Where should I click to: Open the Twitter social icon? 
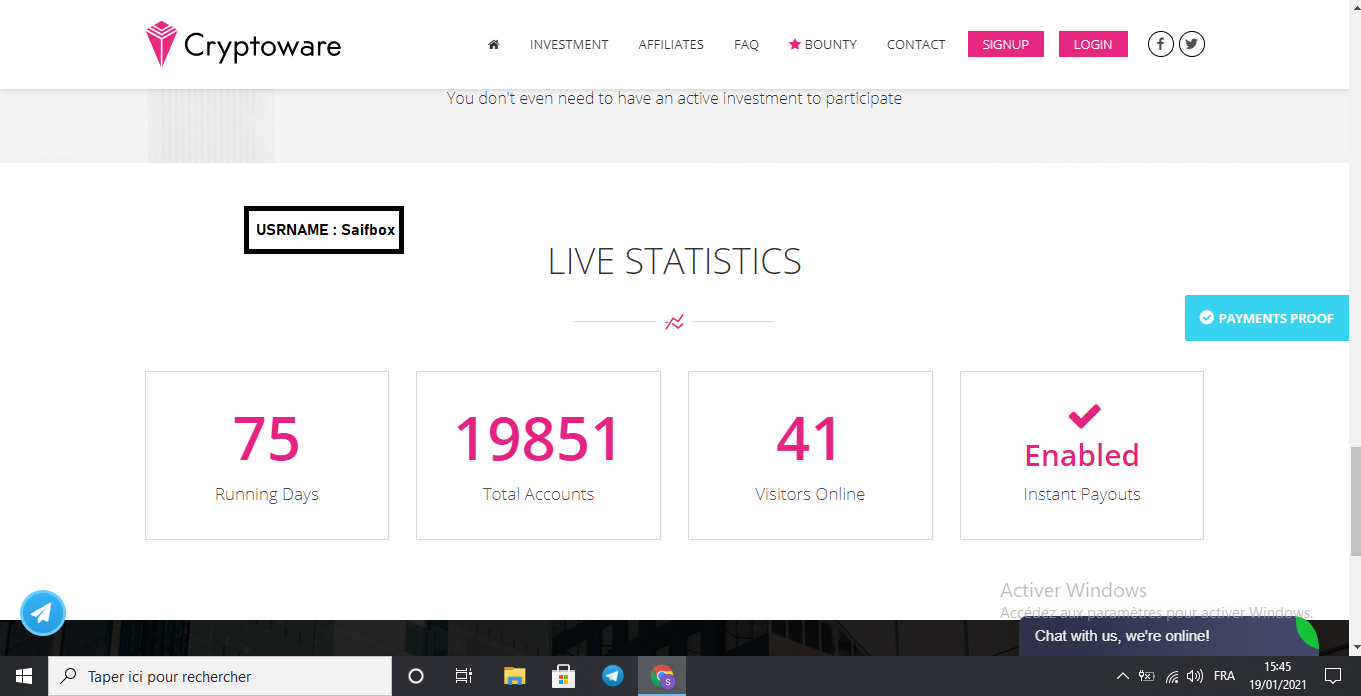tap(1191, 44)
